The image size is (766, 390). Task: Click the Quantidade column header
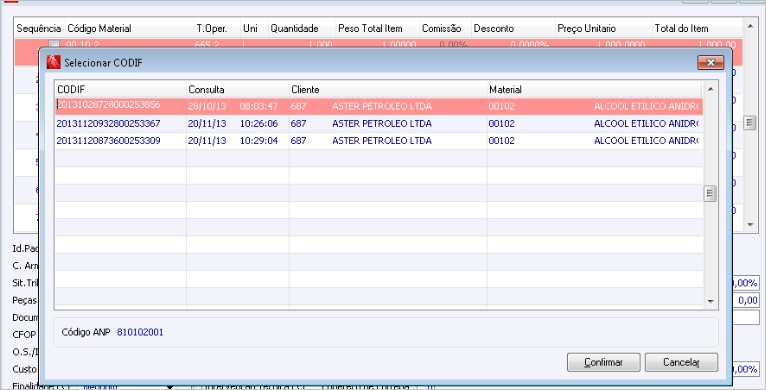point(302,28)
